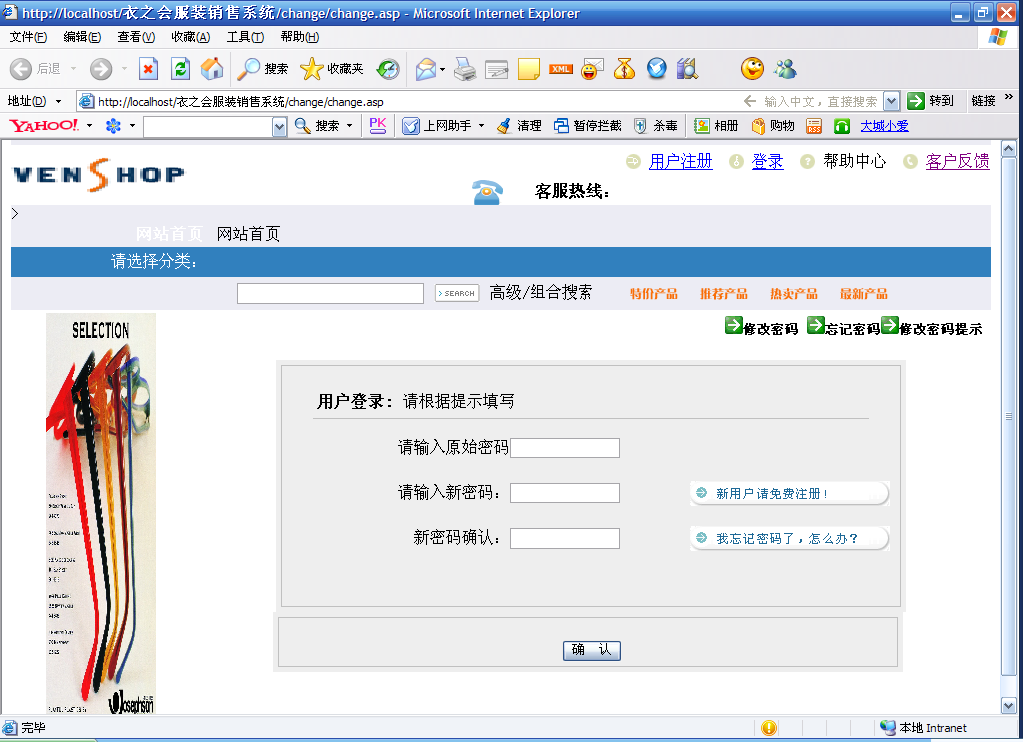Click the 大城小爱 link in toolbar
1023x742 pixels.
click(884, 125)
